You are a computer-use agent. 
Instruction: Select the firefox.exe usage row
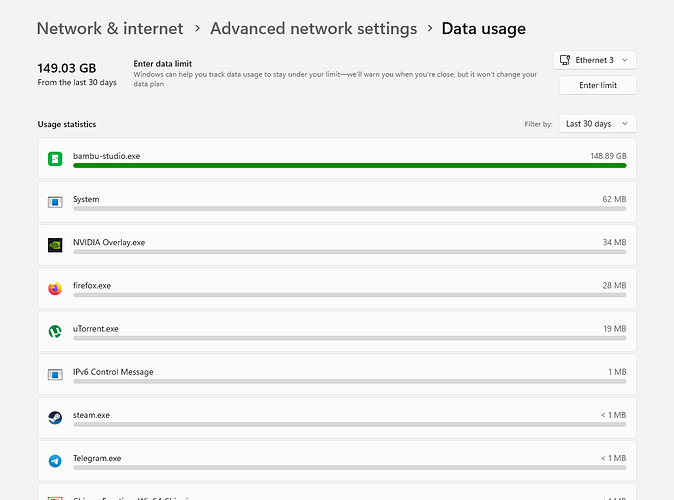(x=337, y=288)
